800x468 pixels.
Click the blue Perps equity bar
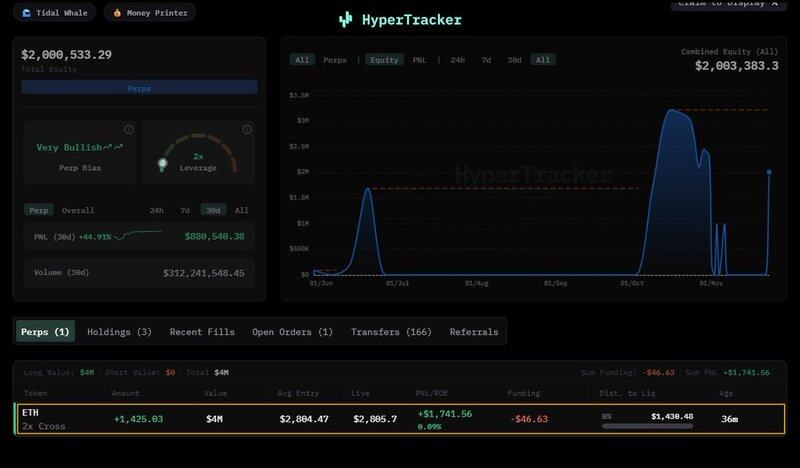(139, 88)
